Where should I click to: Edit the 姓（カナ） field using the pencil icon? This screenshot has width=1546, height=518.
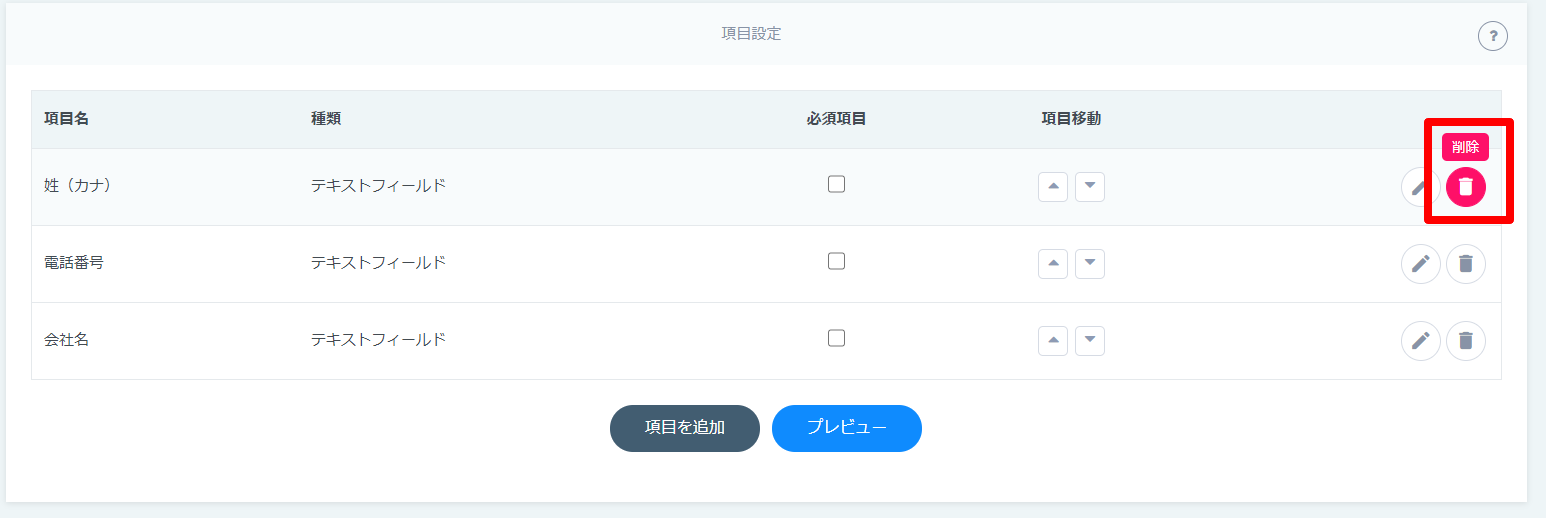tap(1420, 186)
